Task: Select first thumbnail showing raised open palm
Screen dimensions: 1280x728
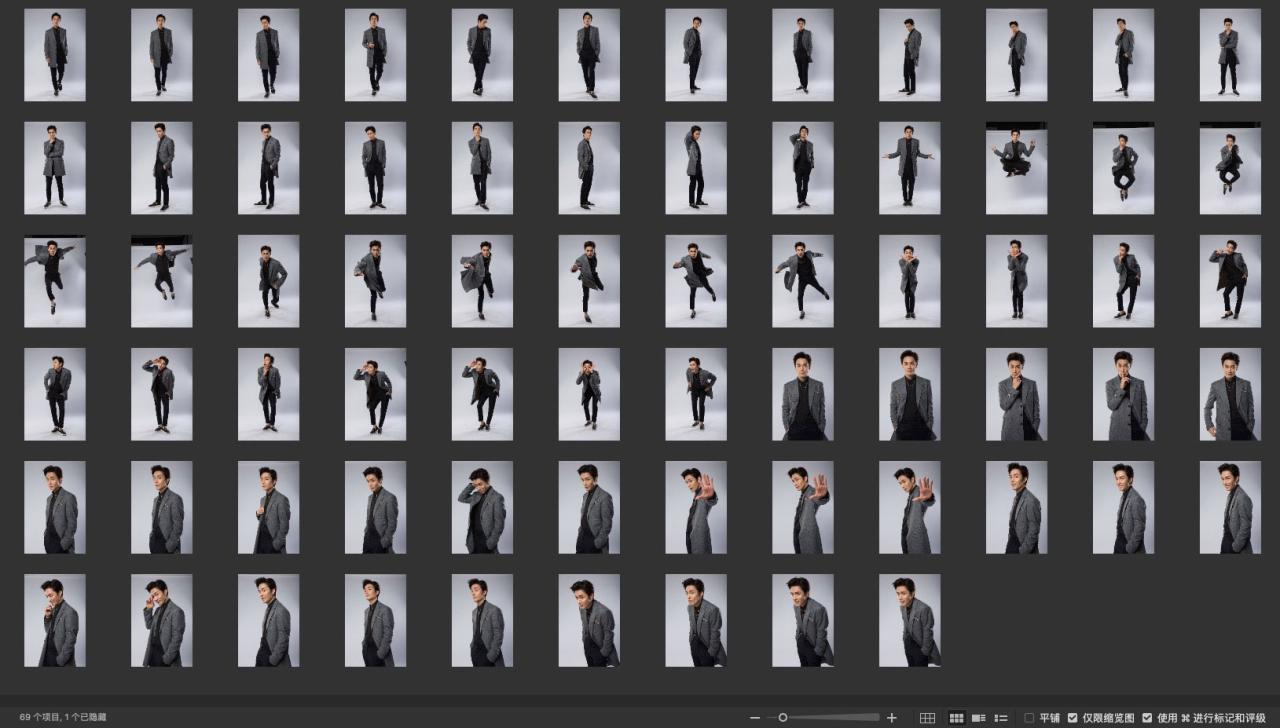Action: [x=696, y=507]
